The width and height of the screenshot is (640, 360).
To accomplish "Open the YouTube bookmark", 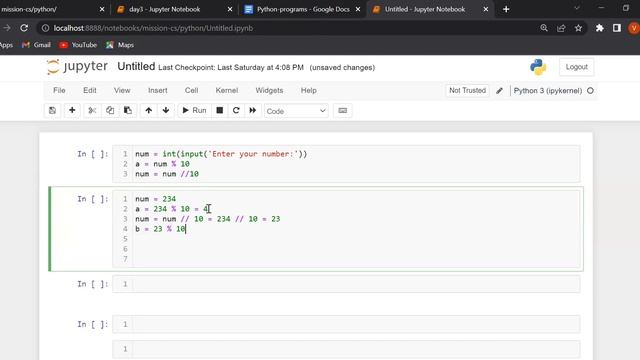I will (78, 45).
